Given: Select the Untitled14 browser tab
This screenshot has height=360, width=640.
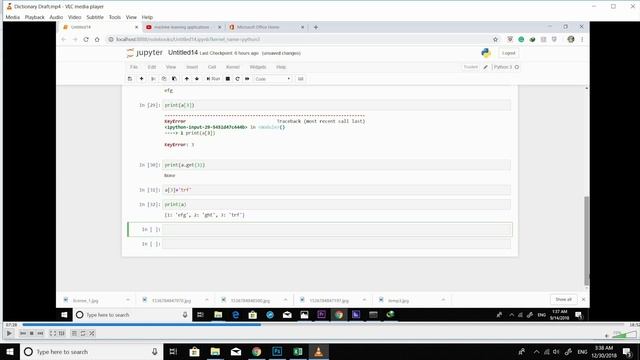Looking at the screenshot, I should (x=100, y=27).
